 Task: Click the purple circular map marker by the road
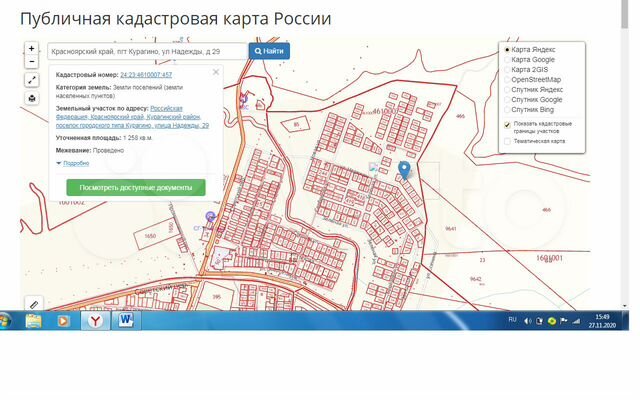211,216
